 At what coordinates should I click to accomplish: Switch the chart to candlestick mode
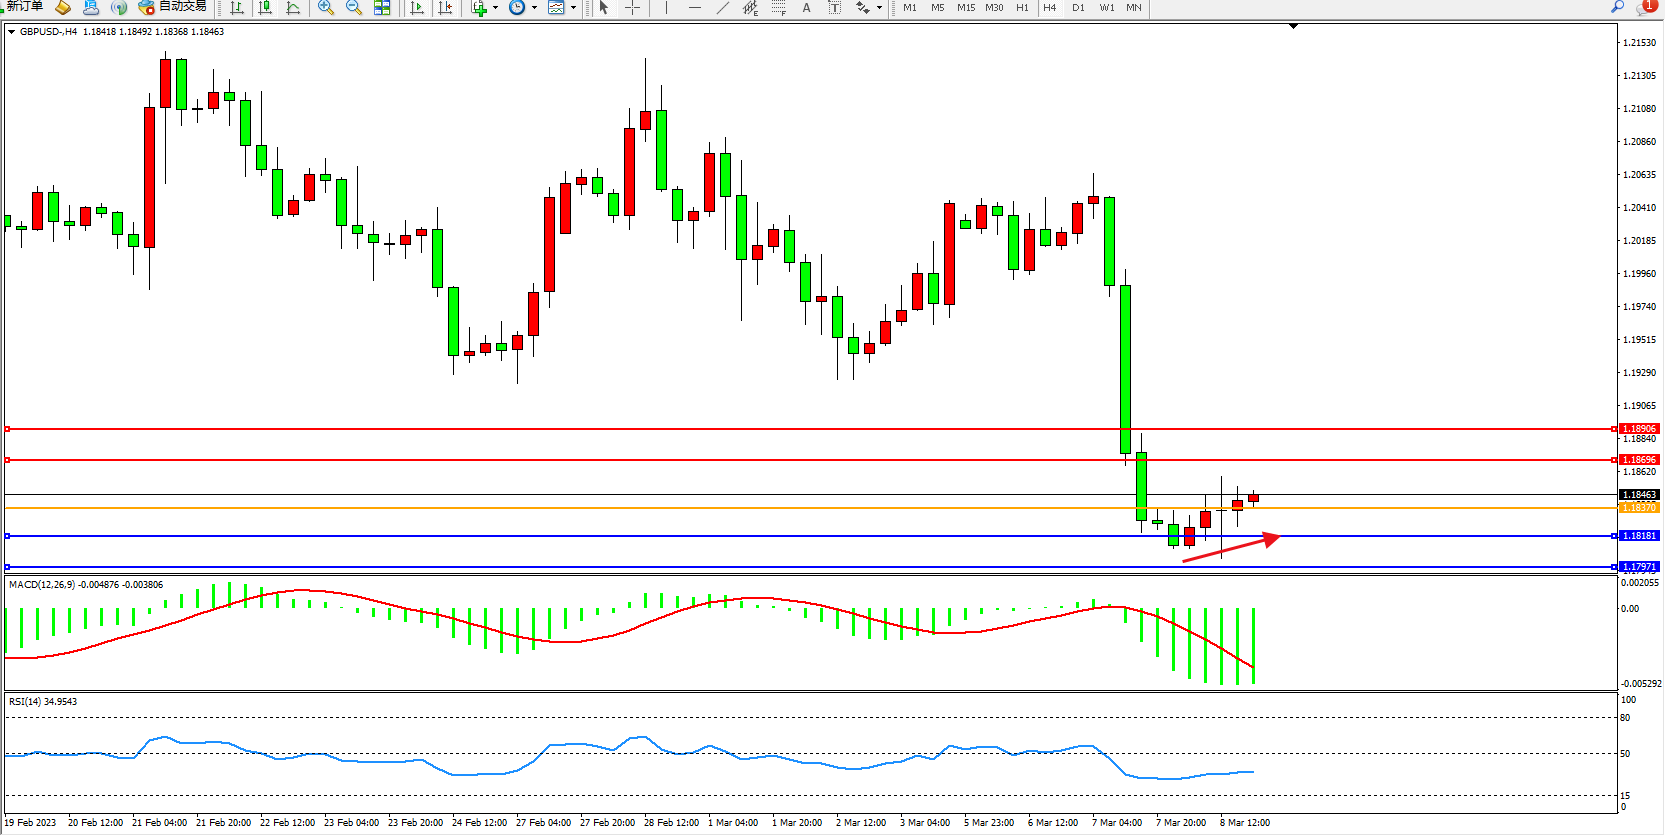[x=265, y=8]
